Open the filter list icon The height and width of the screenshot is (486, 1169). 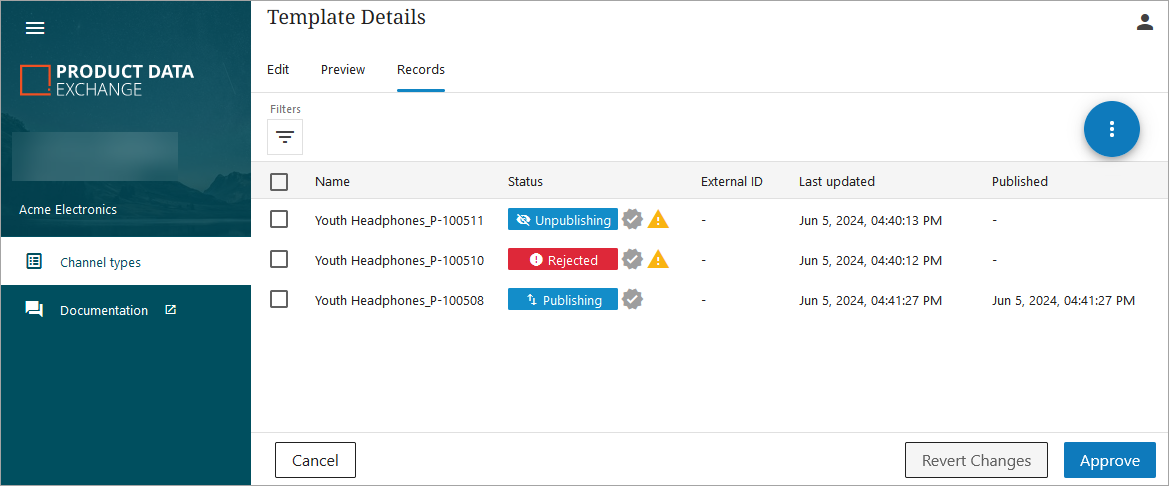[285, 137]
